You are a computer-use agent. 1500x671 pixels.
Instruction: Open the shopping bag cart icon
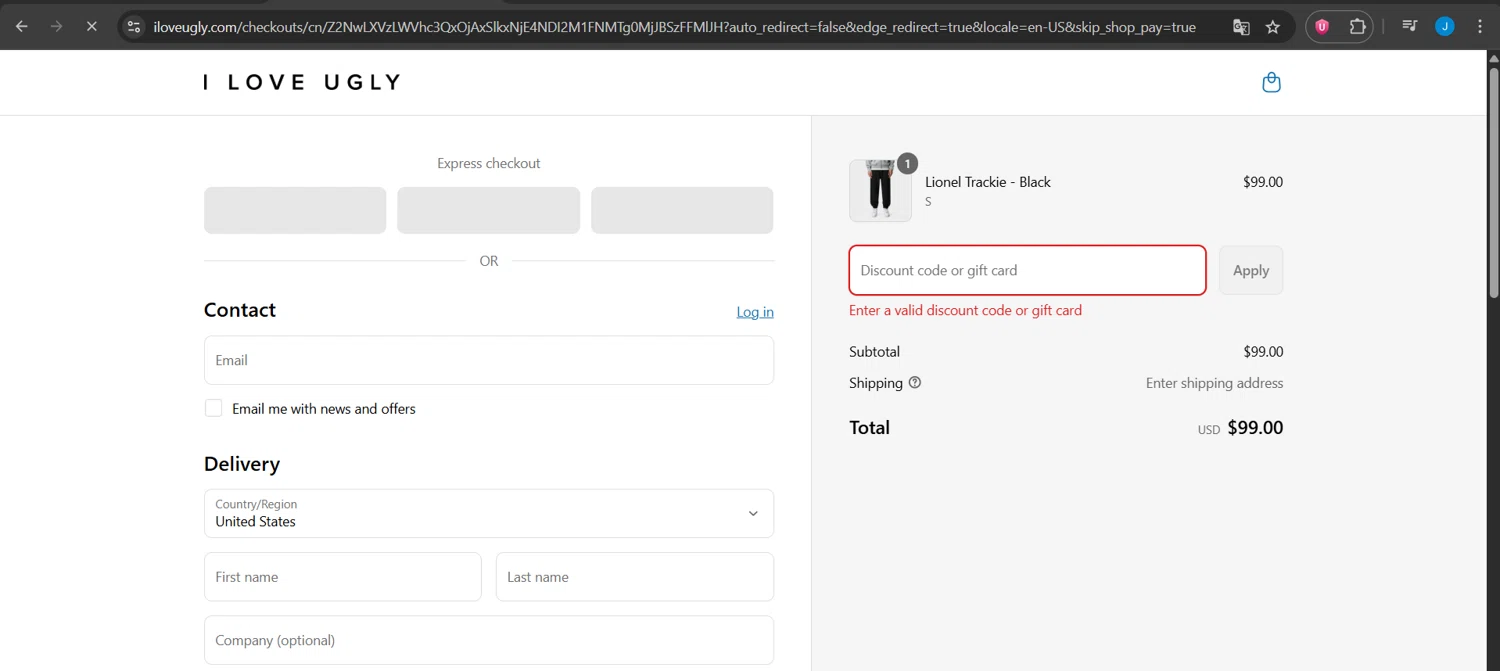click(x=1271, y=82)
